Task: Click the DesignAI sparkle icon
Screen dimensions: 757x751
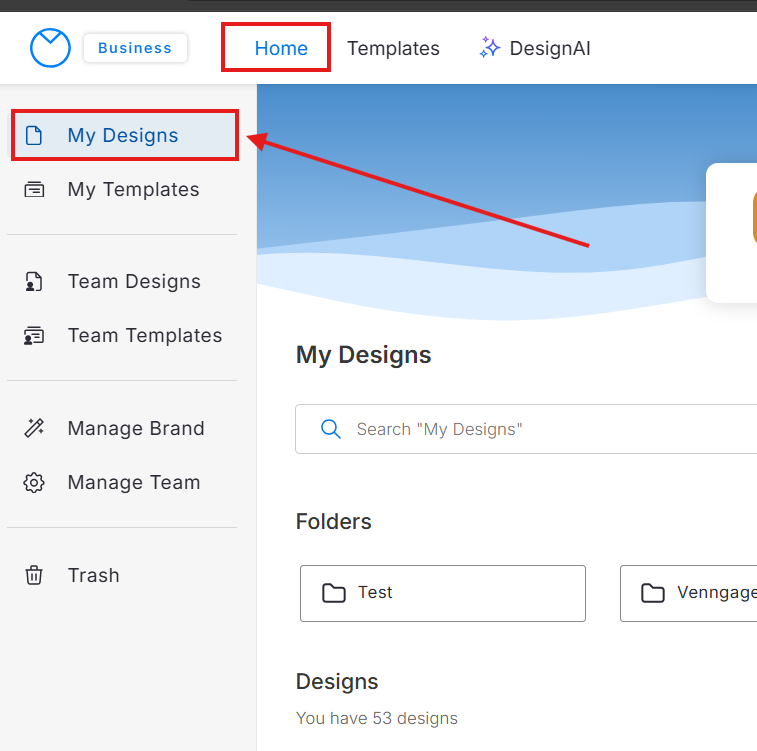Action: tap(489, 48)
